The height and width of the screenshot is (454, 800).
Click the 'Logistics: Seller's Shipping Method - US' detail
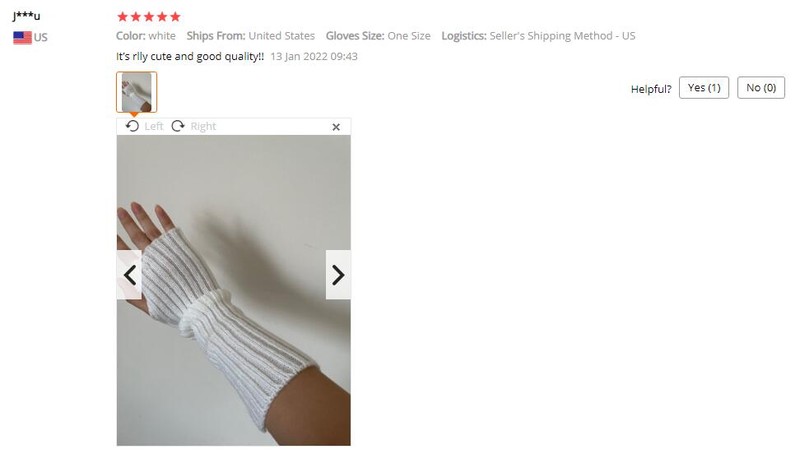[x=538, y=36]
